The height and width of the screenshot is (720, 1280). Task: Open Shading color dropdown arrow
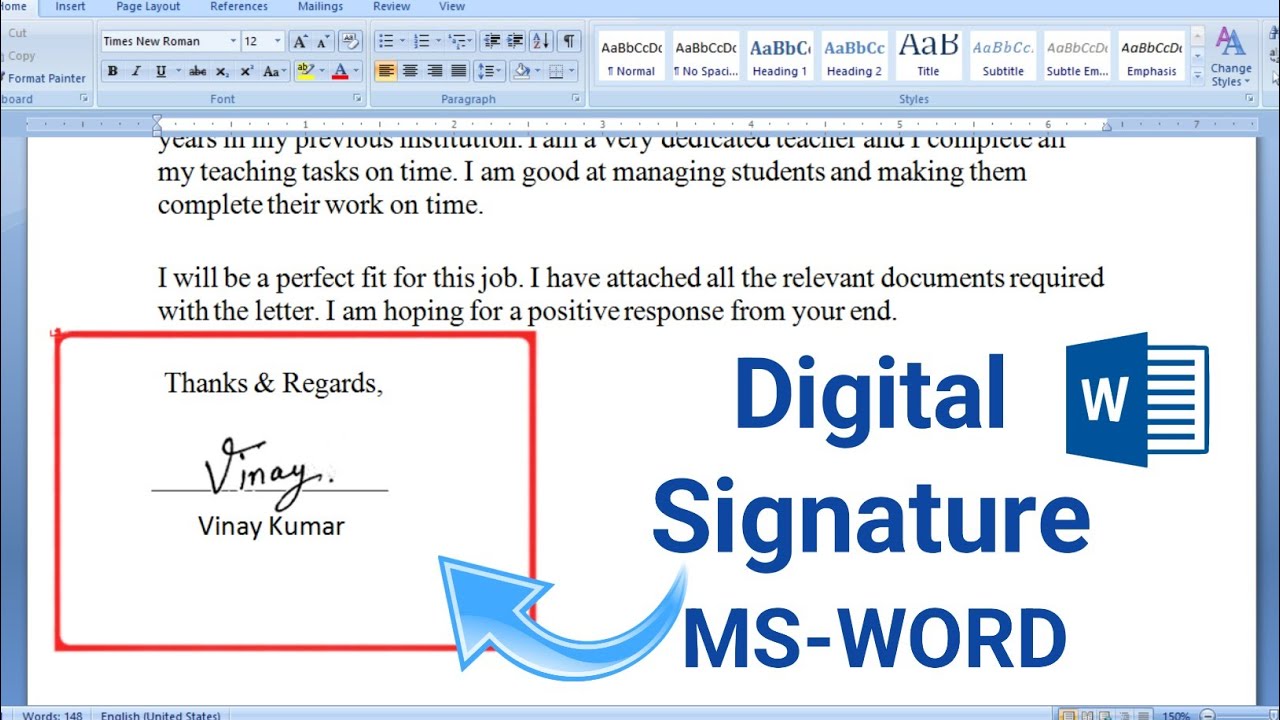(536, 71)
